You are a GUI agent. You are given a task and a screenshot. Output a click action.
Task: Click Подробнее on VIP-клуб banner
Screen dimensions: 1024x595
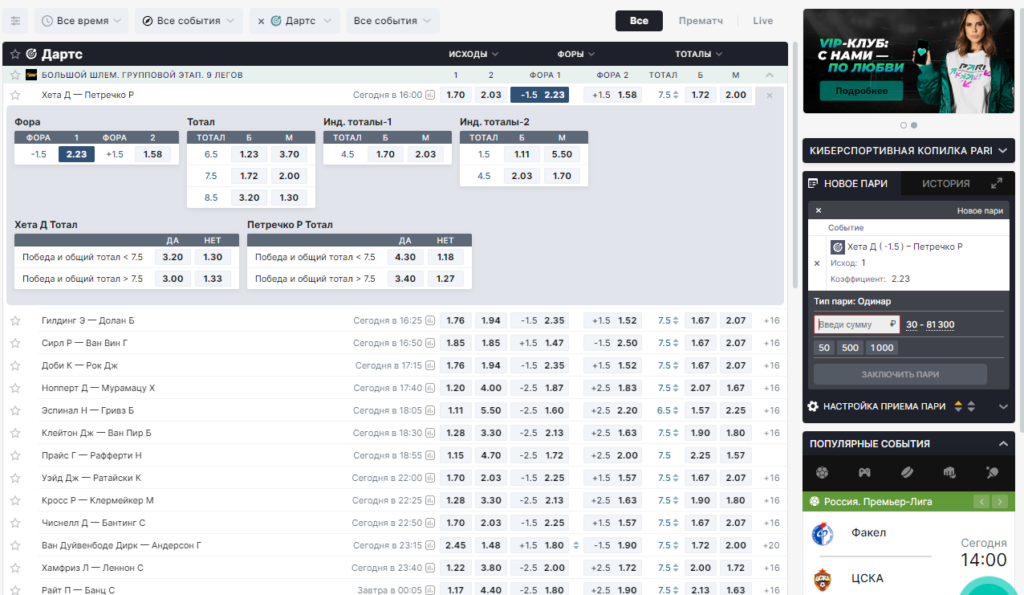pos(861,91)
